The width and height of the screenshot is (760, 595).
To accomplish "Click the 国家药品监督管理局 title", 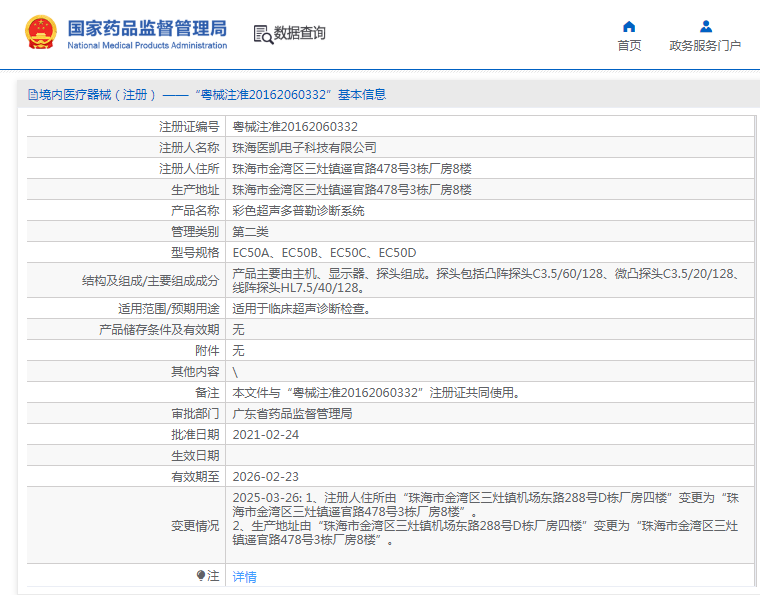I will tap(147, 28).
